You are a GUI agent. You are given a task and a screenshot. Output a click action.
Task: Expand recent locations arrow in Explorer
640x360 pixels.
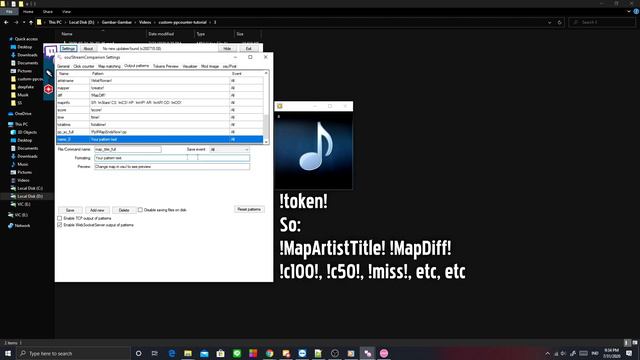click(24, 22)
